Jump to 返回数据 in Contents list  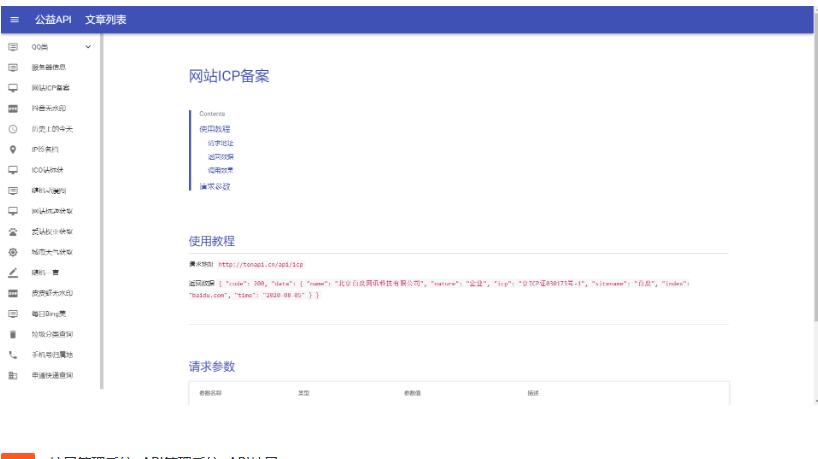pos(221,156)
